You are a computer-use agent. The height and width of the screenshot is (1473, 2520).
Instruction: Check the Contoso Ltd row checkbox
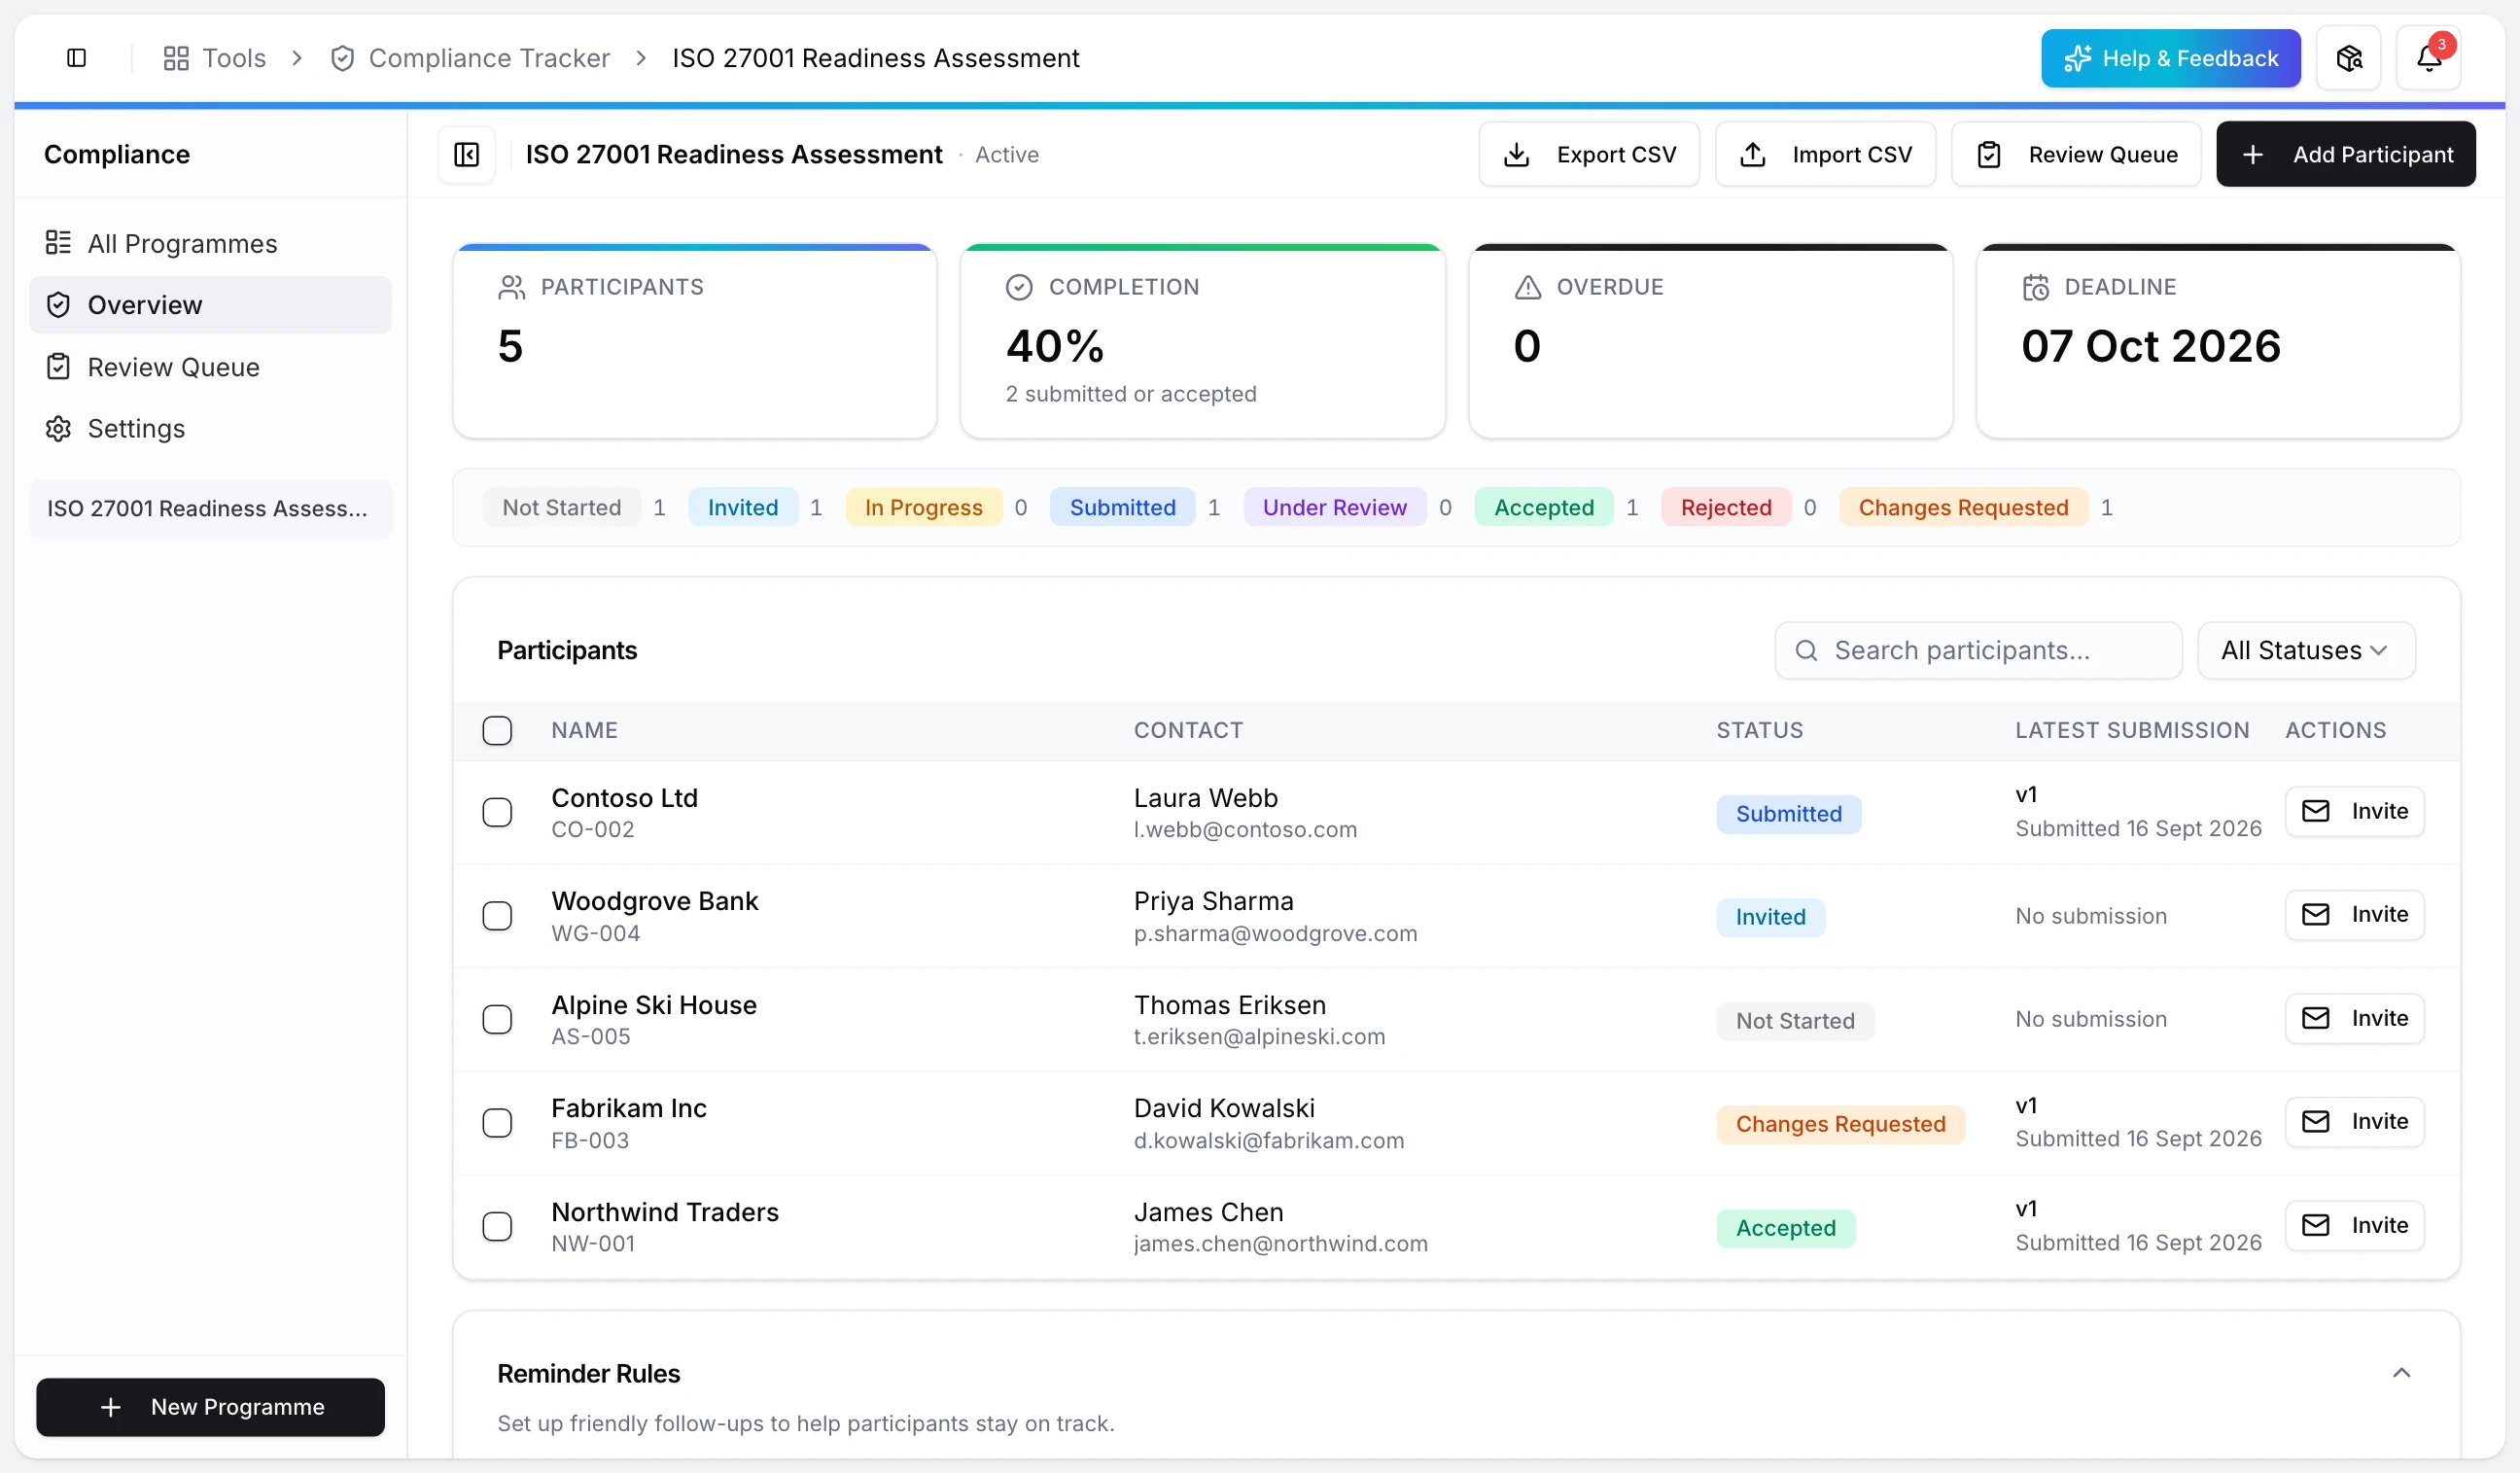pyautogui.click(x=497, y=812)
